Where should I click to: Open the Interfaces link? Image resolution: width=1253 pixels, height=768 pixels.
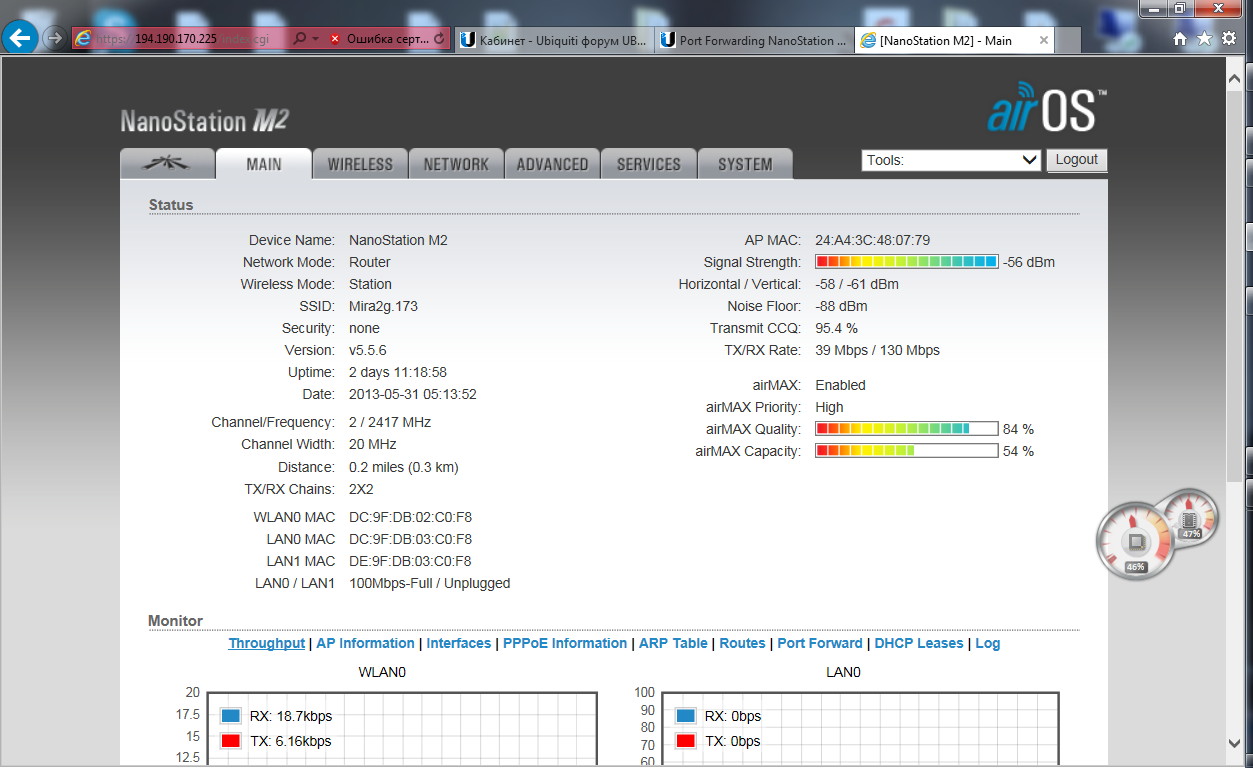(459, 643)
